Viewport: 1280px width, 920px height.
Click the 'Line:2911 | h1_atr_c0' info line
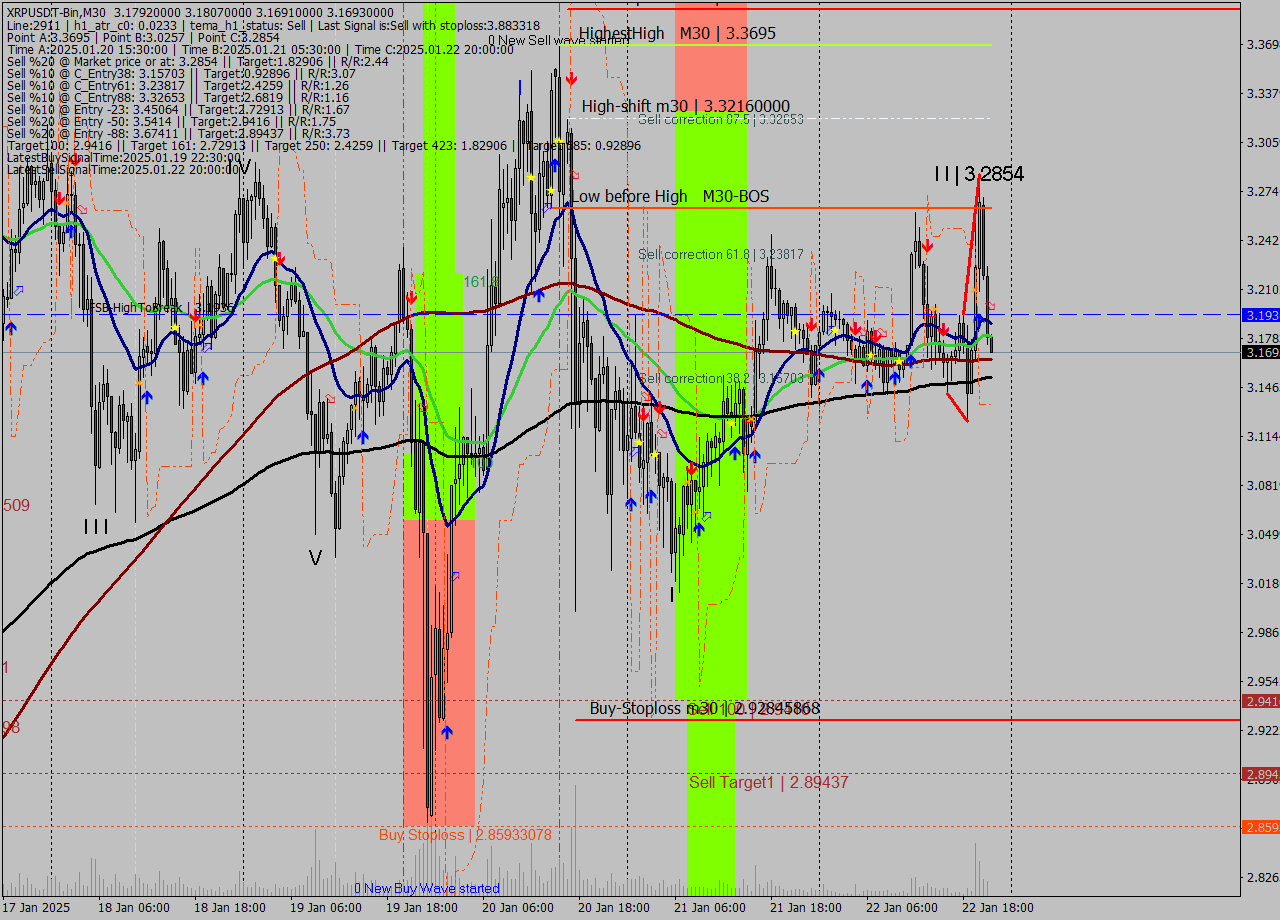point(273,25)
